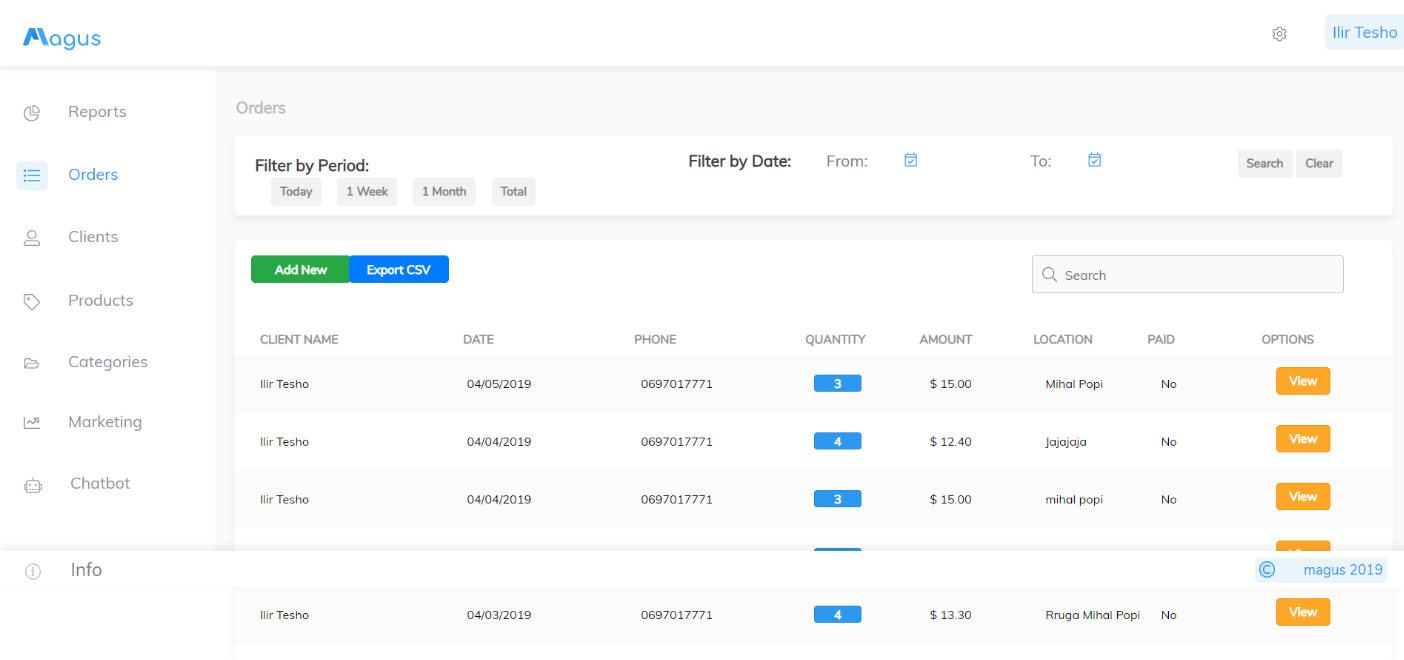Navigate to Categories
The width and height of the screenshot is (1404, 660).
(x=108, y=362)
